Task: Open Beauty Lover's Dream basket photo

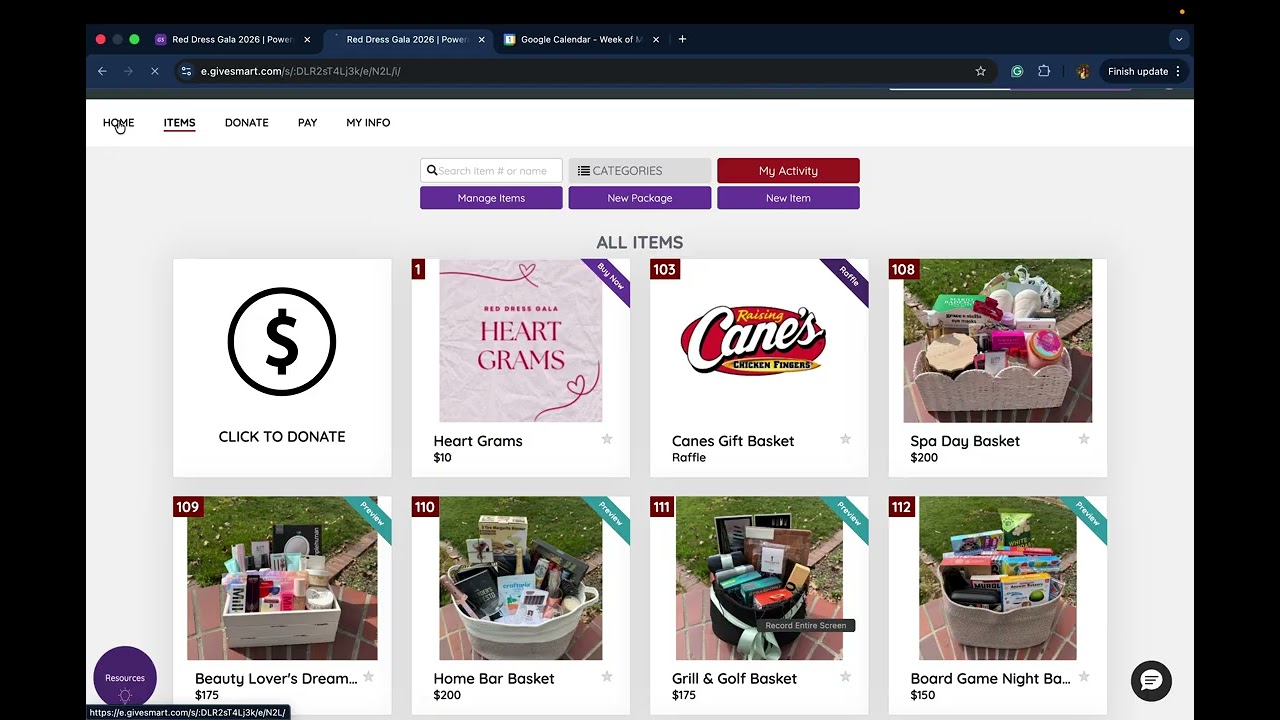Action: 282,579
